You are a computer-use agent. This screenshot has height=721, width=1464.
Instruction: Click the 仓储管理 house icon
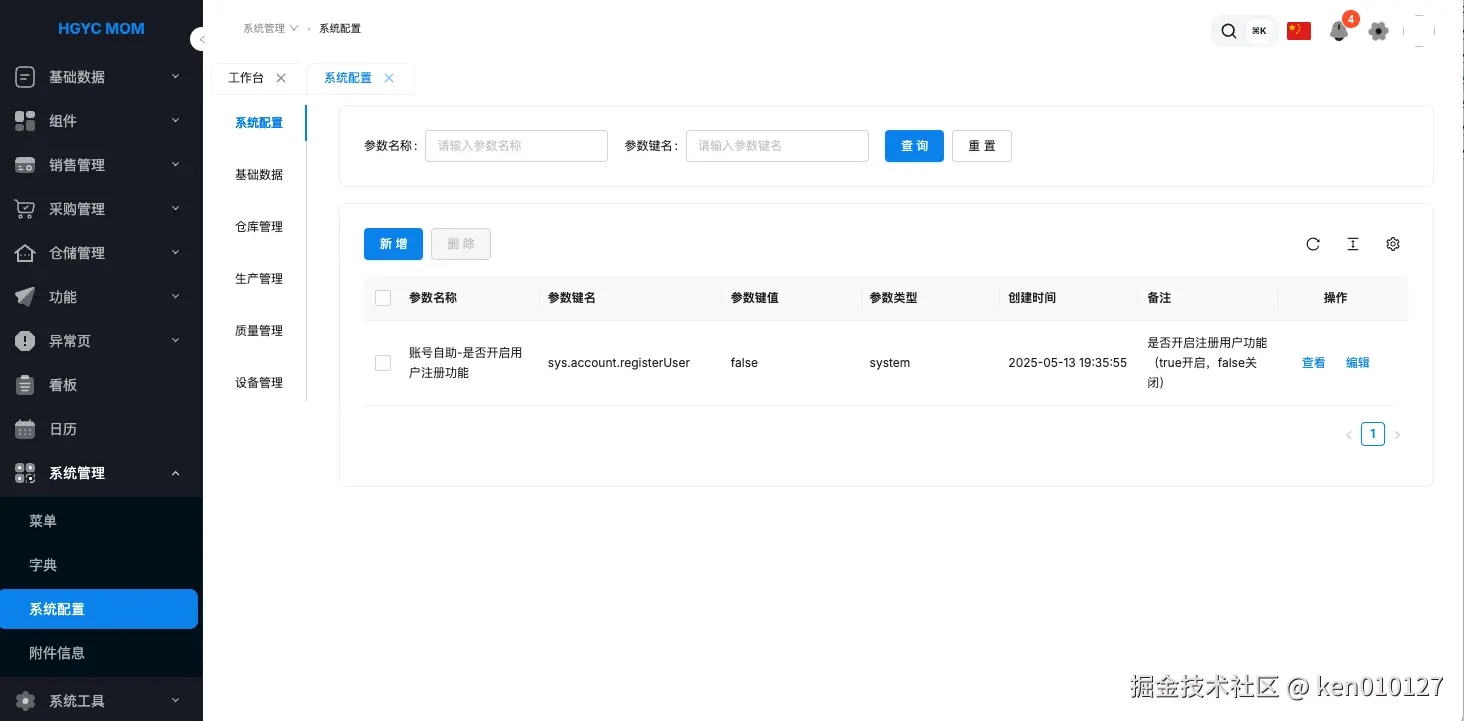click(x=25, y=253)
